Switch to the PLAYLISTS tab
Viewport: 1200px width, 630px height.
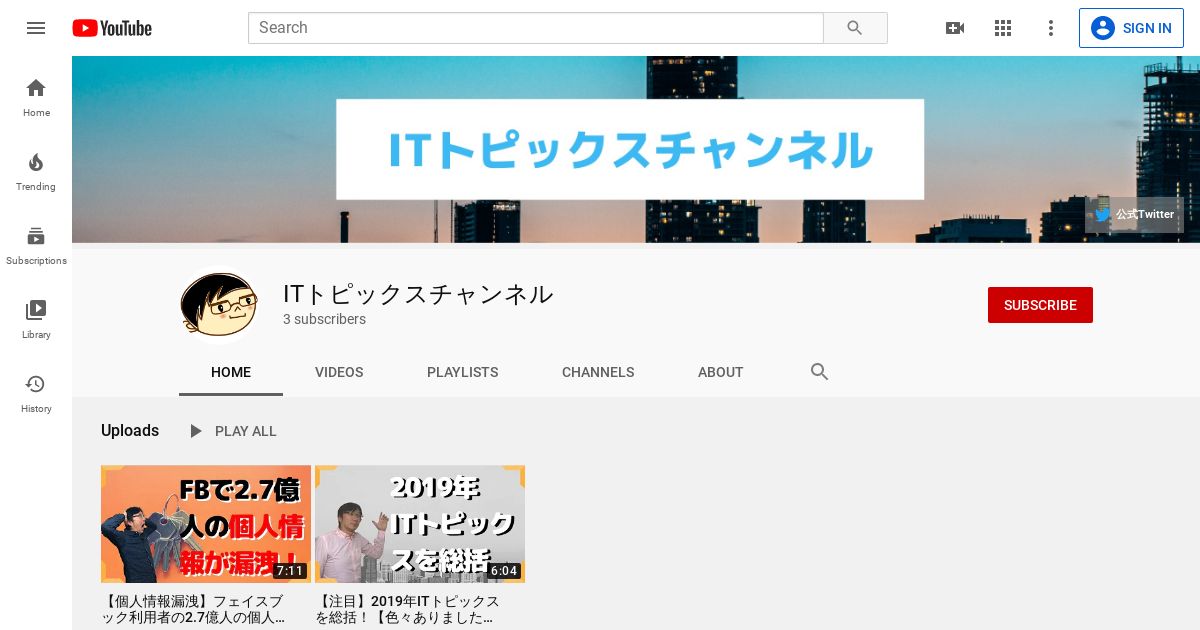pos(462,372)
